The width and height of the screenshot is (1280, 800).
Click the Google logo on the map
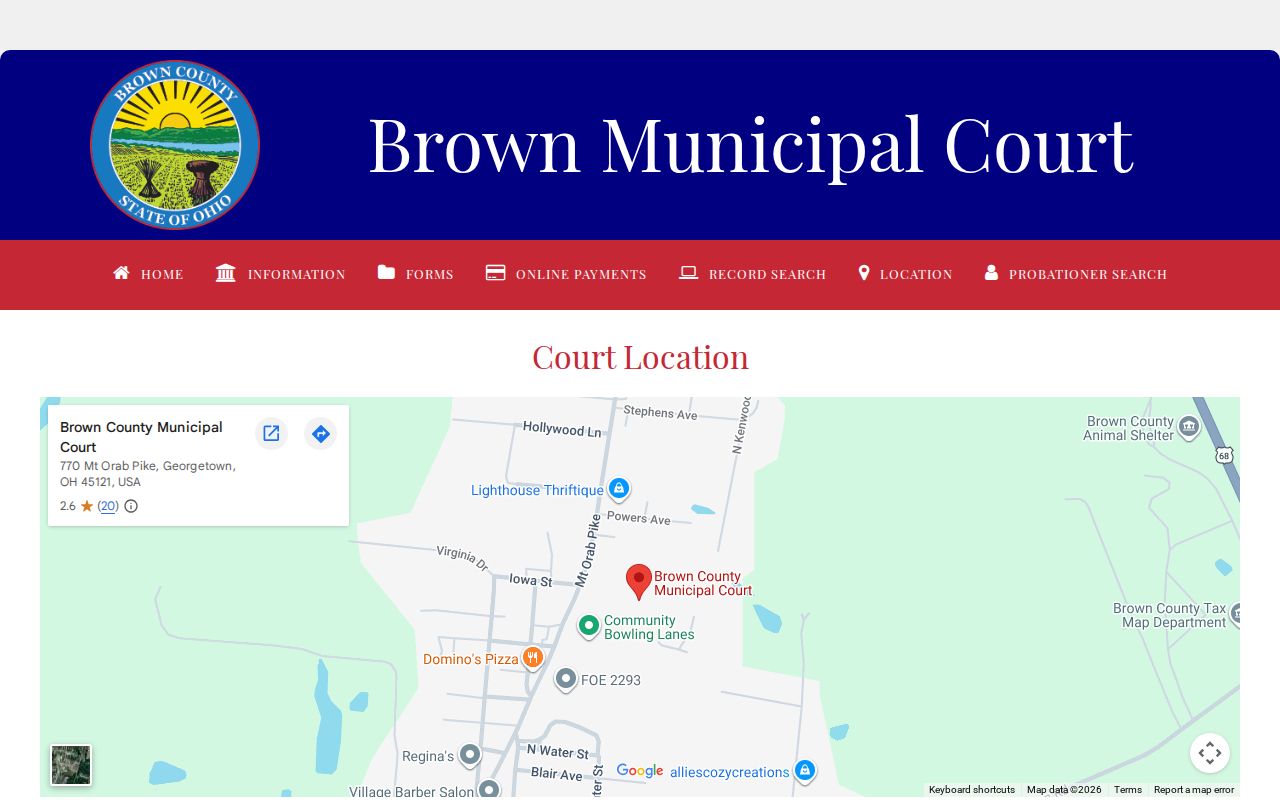(640, 771)
